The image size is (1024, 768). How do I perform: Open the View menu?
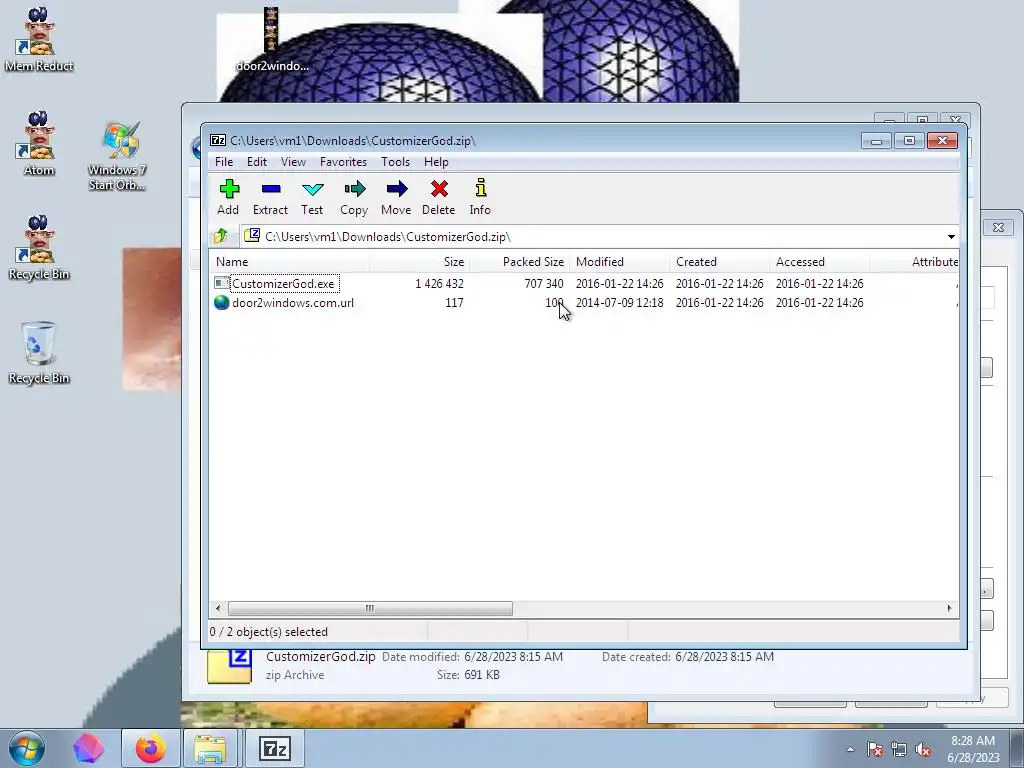click(293, 162)
